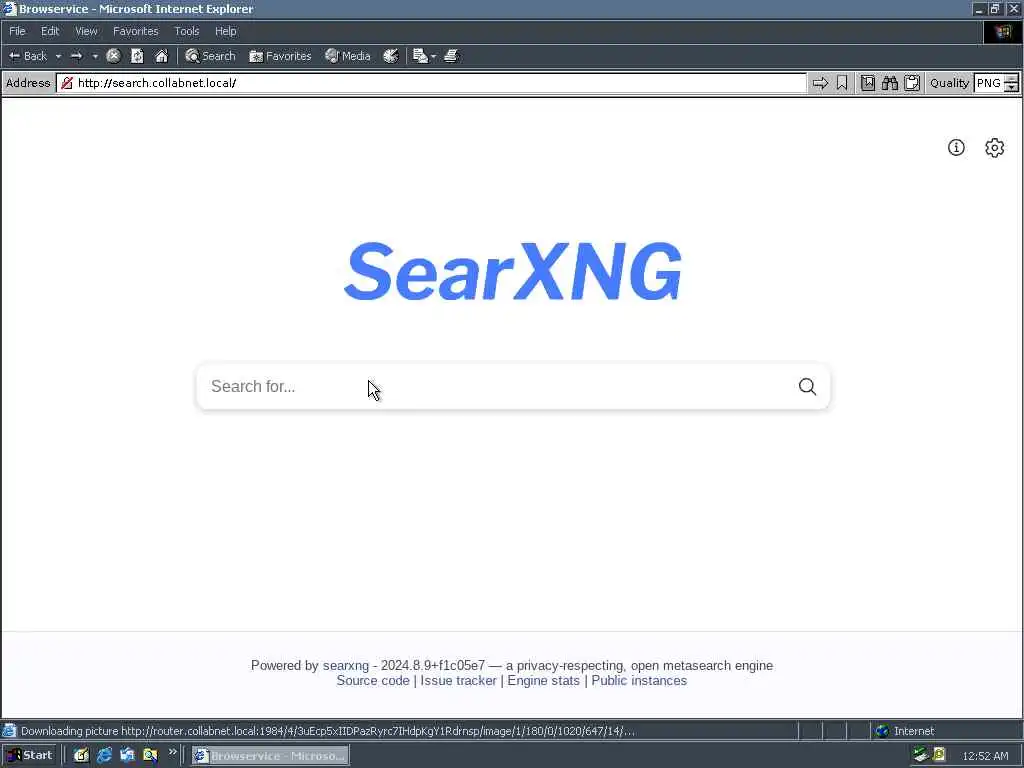
Task: Expand the Forward history dropdown arrow
Action: [x=95, y=56]
